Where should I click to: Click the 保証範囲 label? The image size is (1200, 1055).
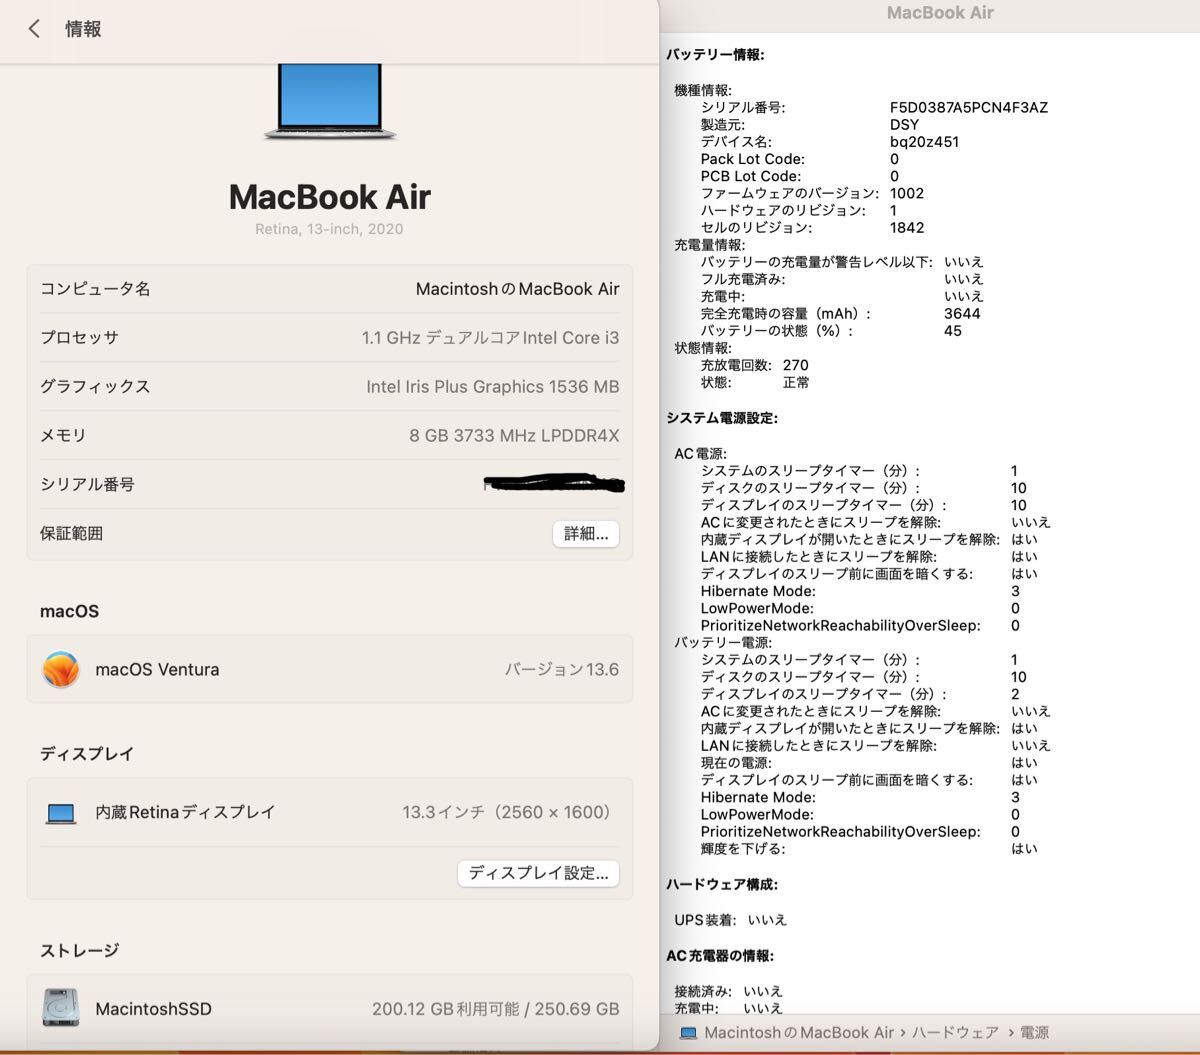71,533
